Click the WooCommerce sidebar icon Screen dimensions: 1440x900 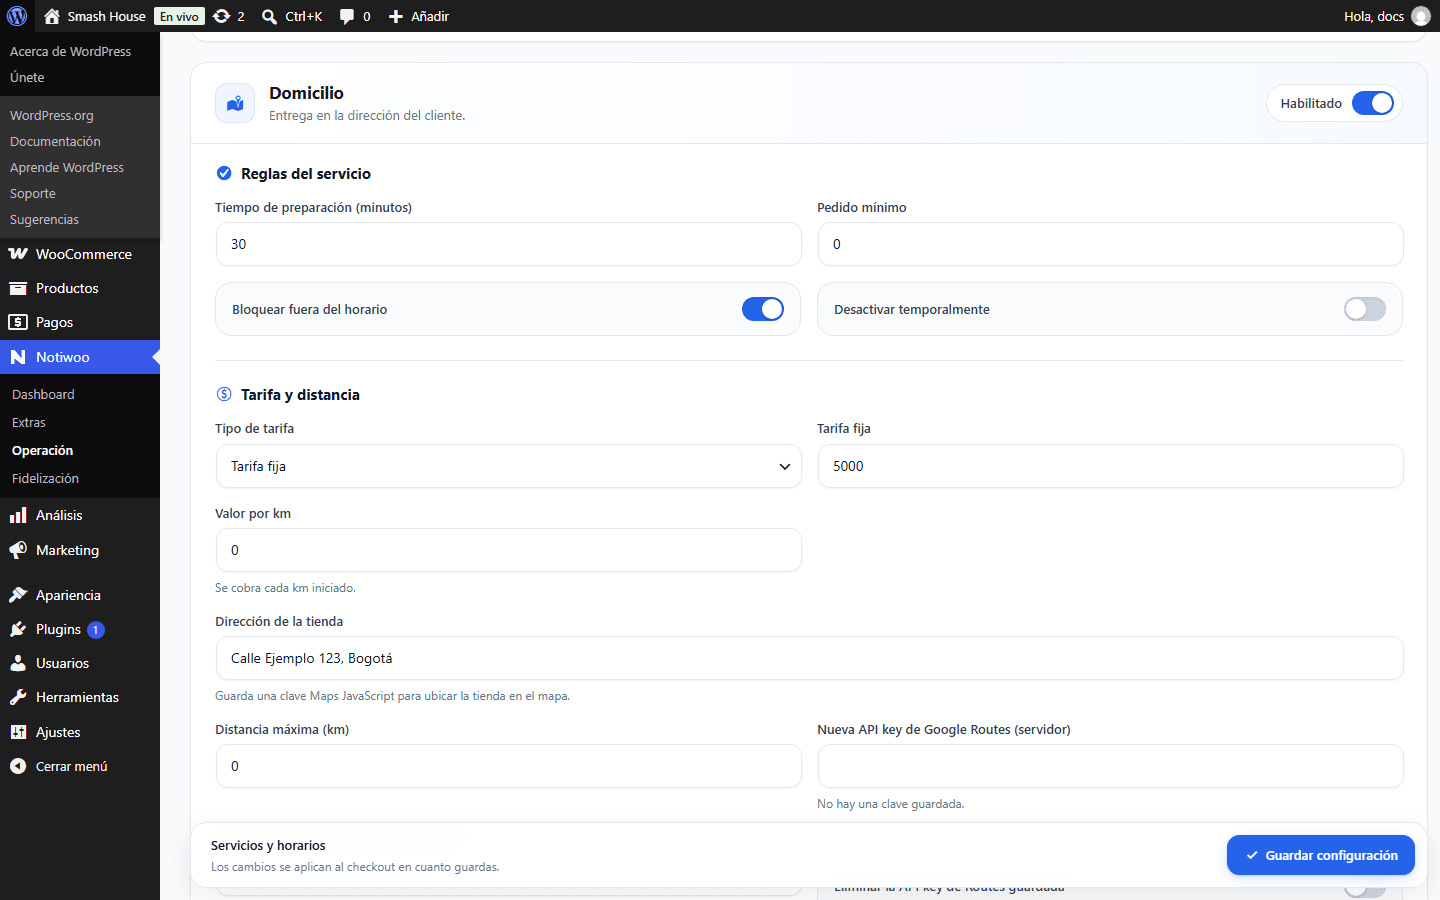point(18,254)
